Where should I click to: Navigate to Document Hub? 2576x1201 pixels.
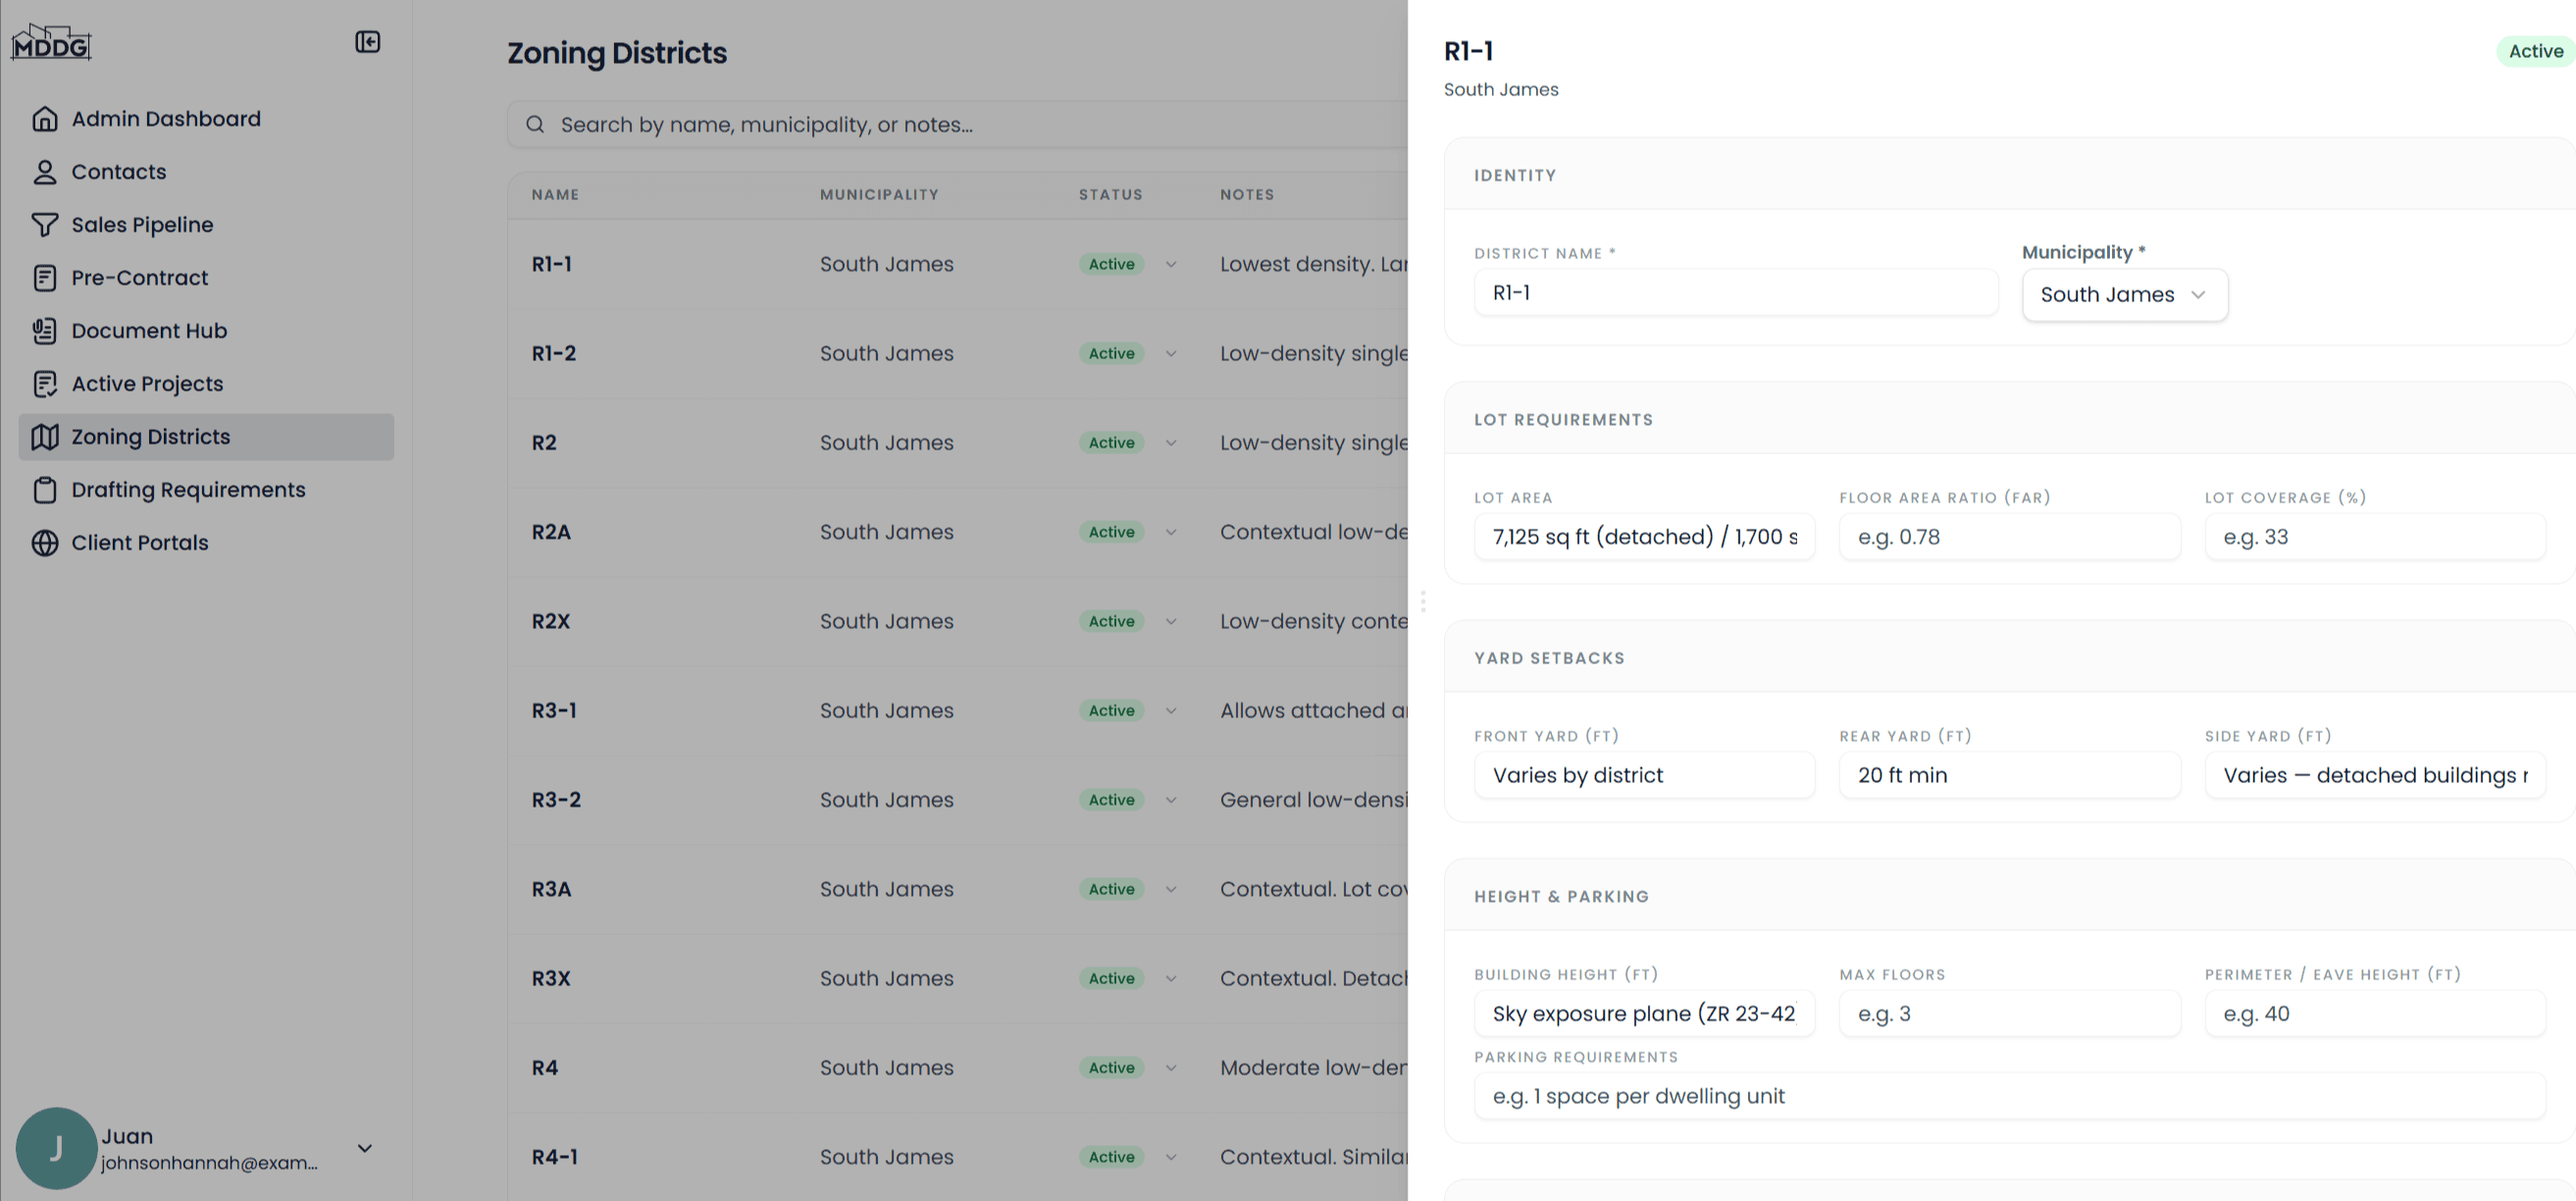click(206, 331)
